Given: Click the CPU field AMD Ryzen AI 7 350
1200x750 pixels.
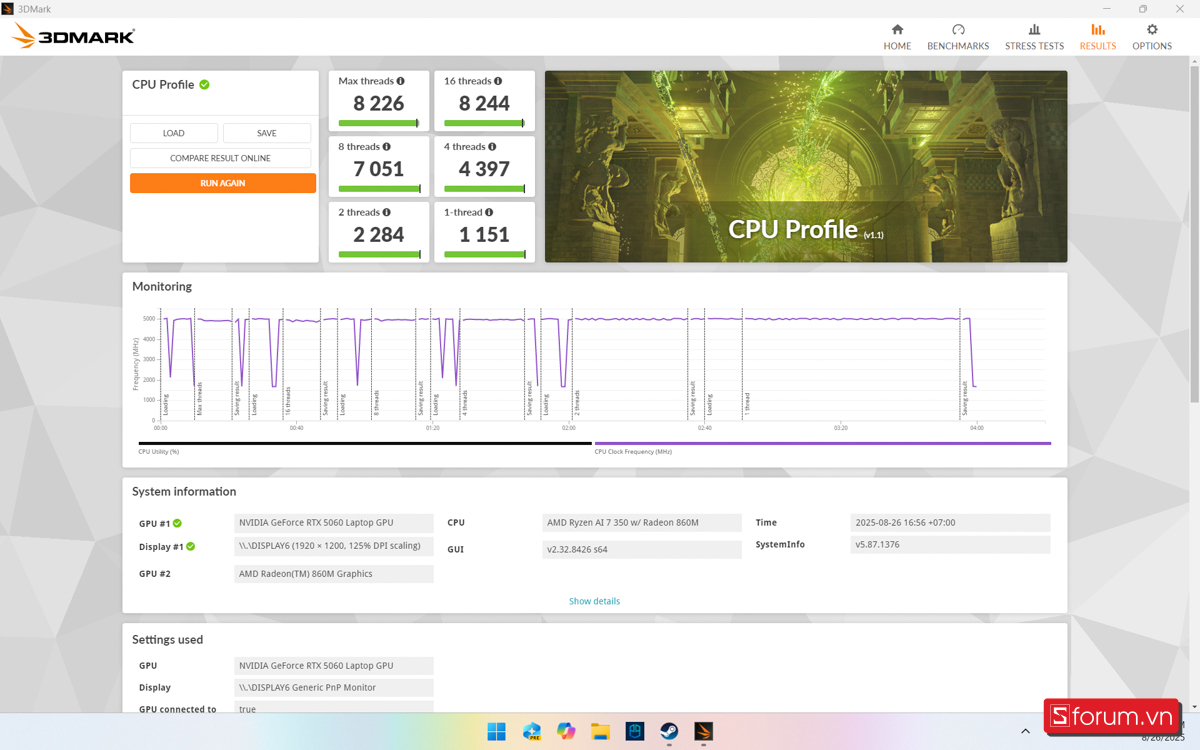Looking at the screenshot, I should click(x=642, y=523).
